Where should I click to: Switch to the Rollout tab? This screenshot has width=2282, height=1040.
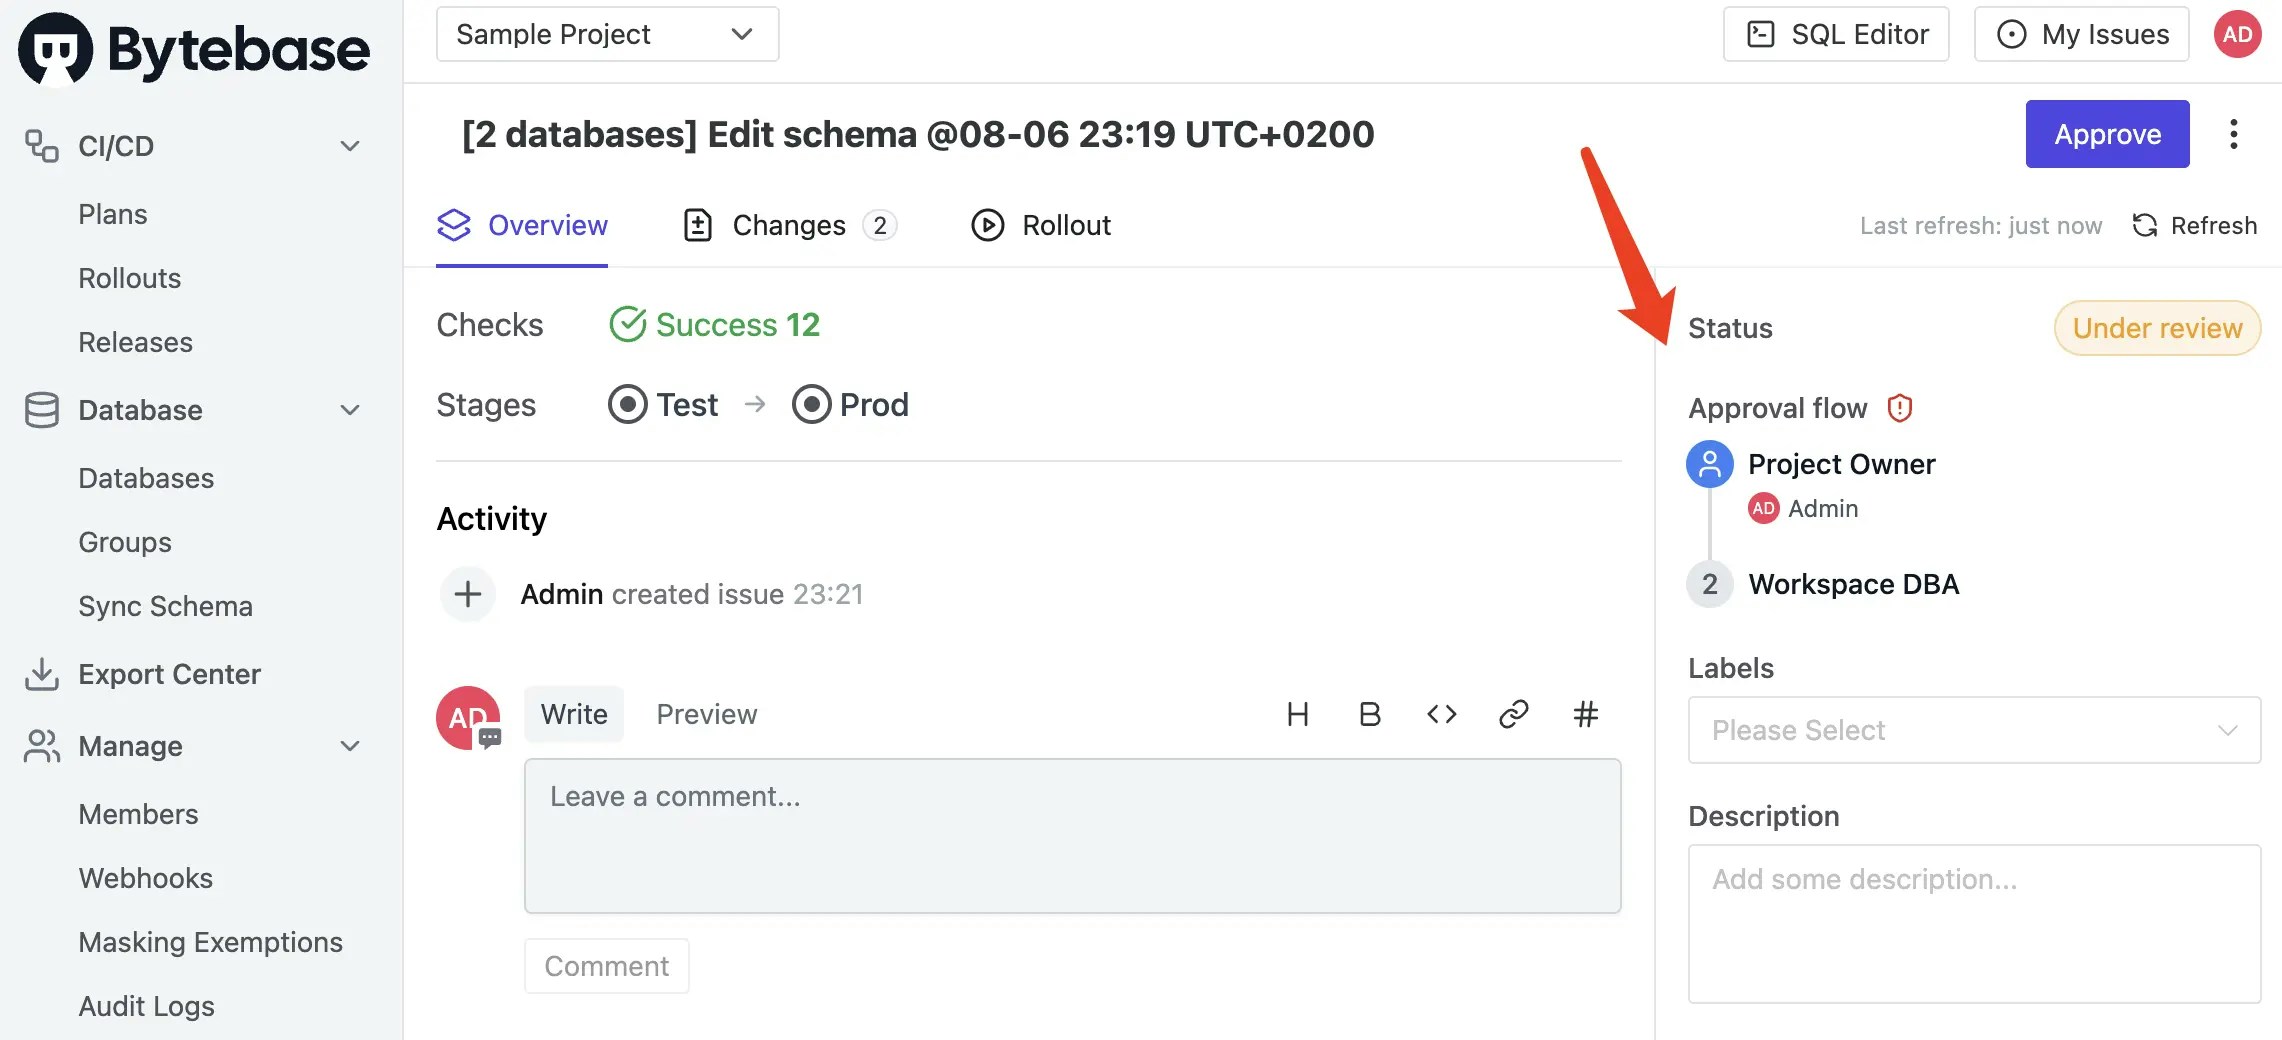pyautogui.click(x=1040, y=225)
